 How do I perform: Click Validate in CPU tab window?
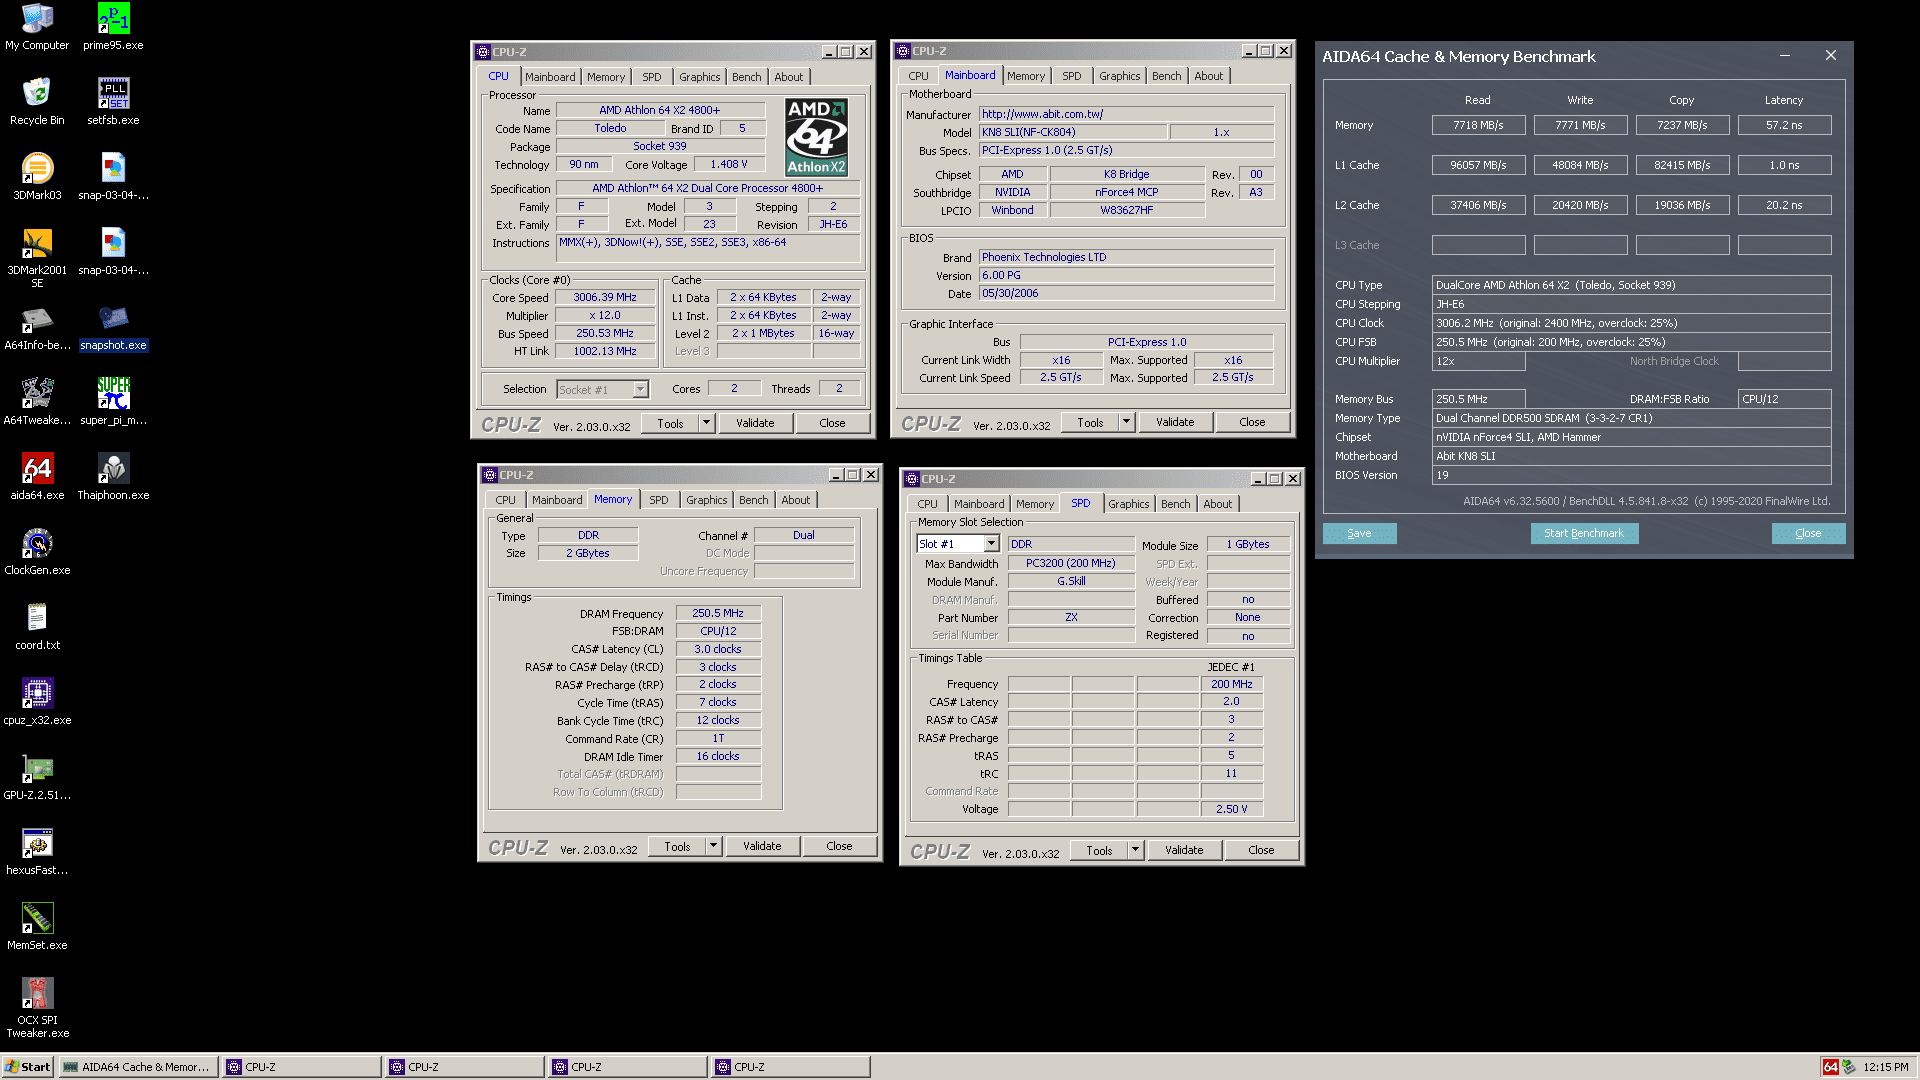(x=755, y=423)
